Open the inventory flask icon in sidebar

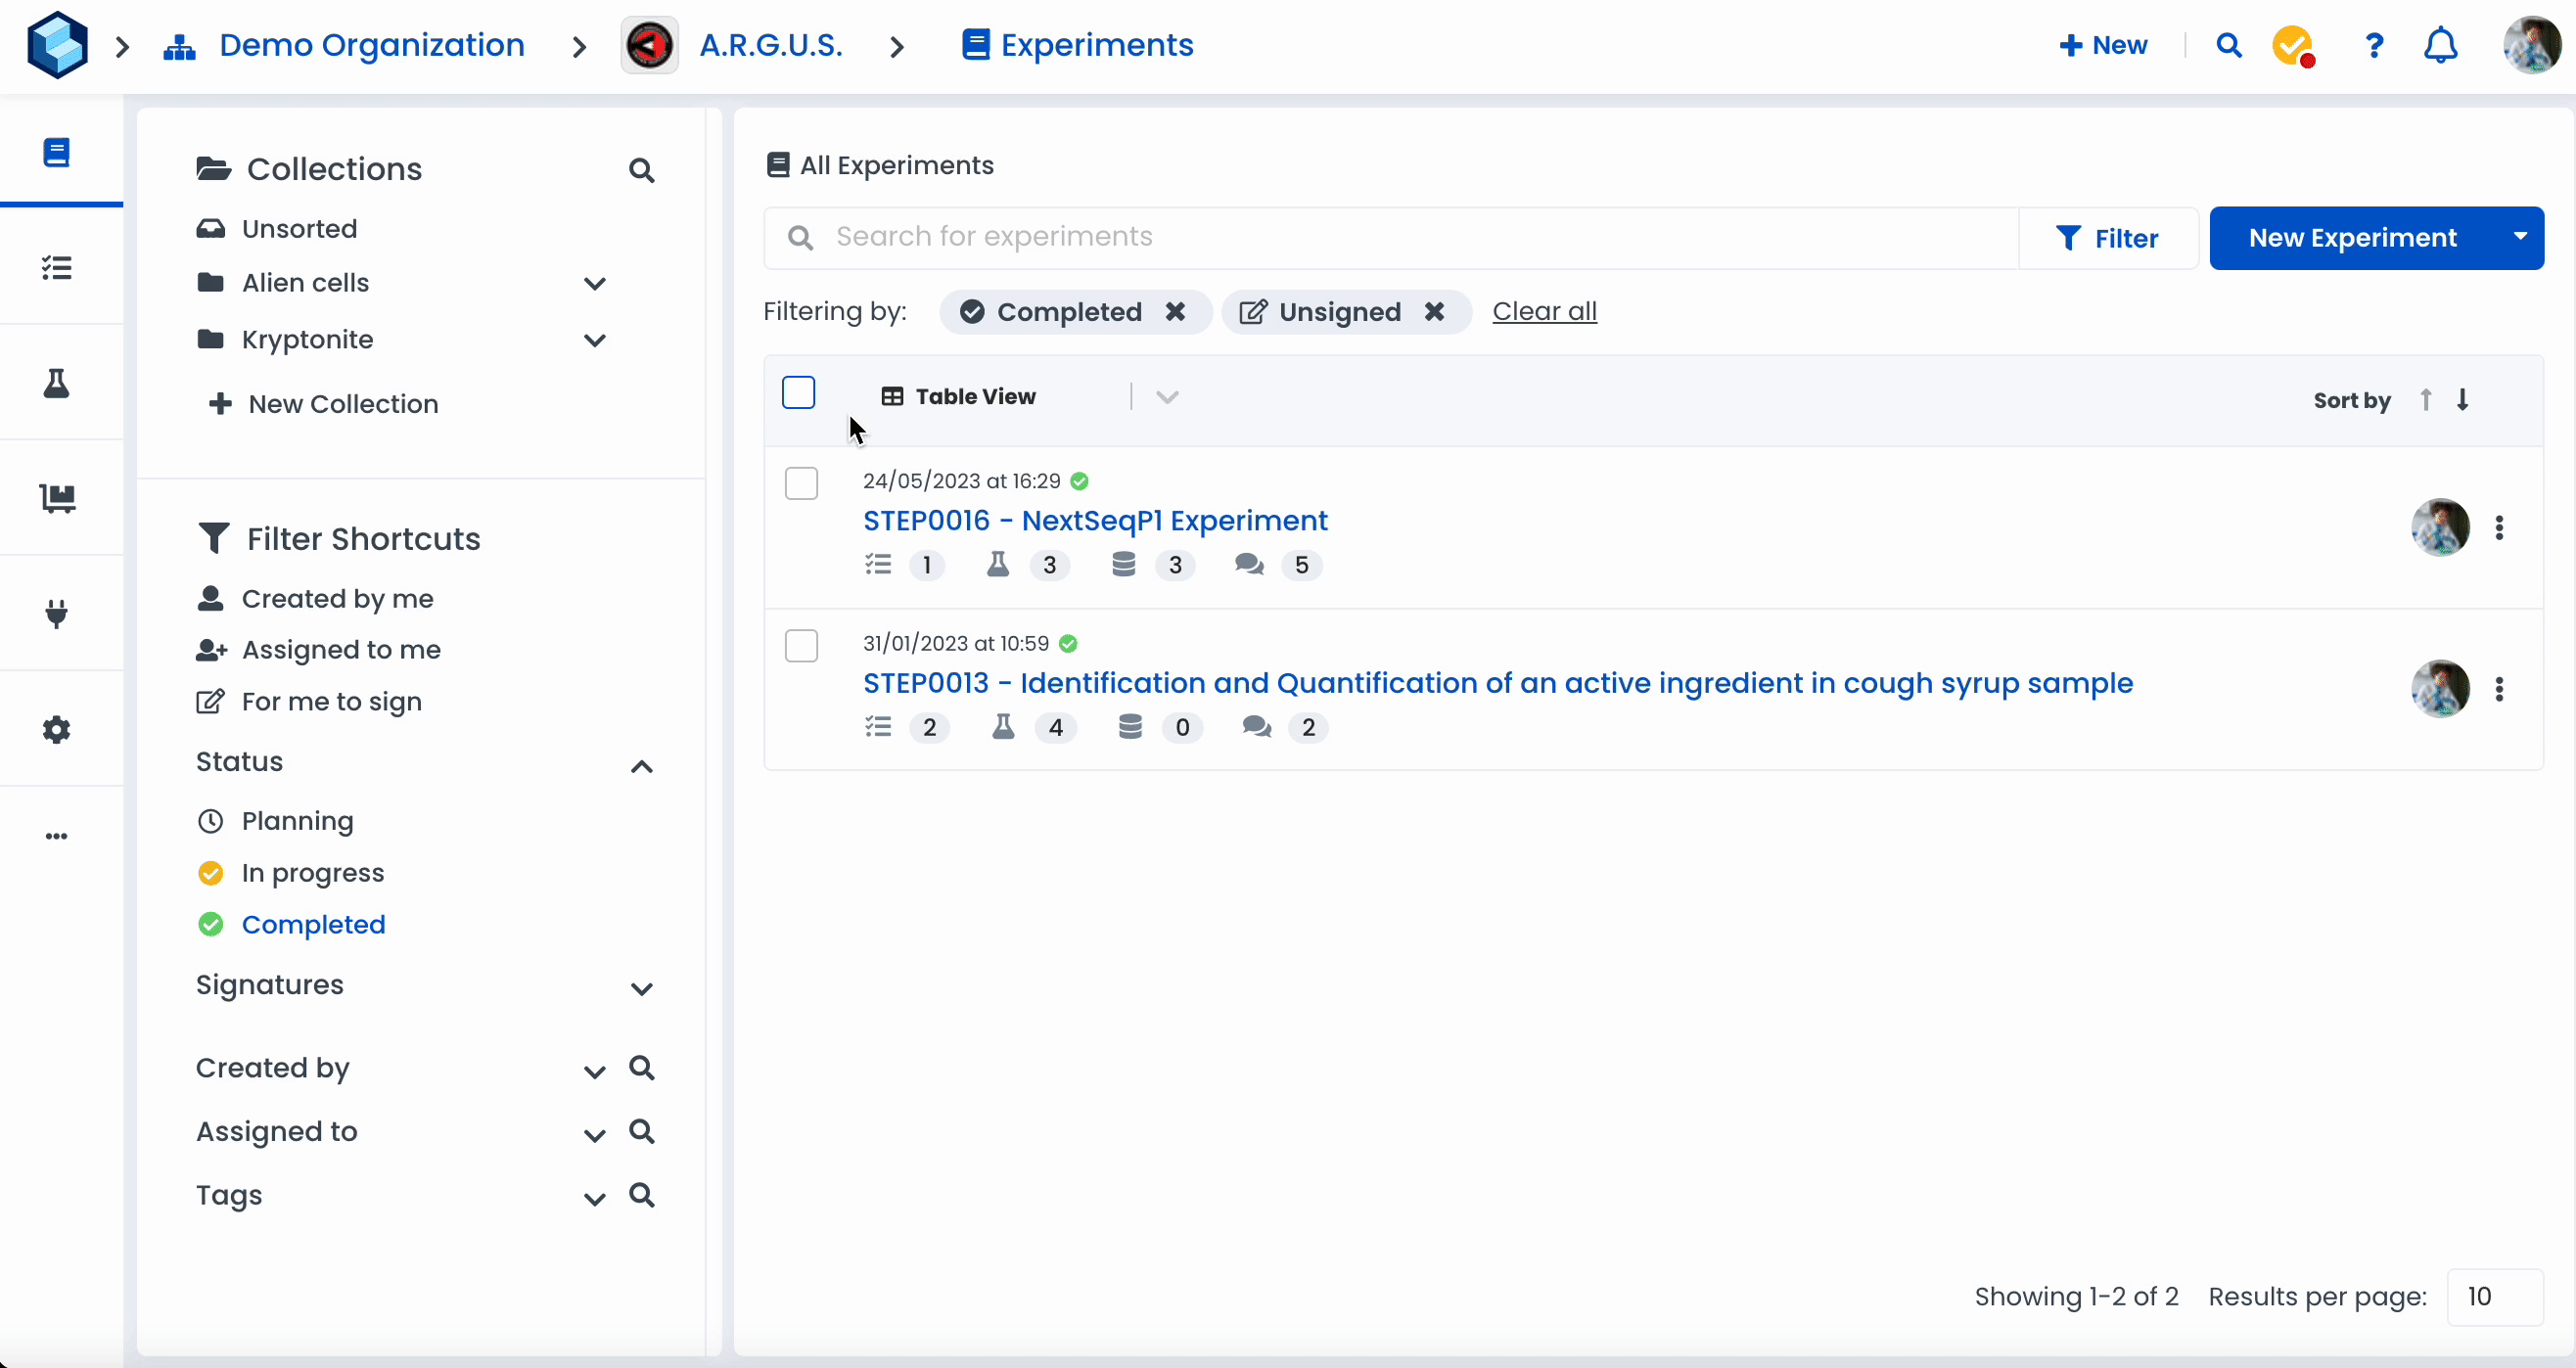[x=57, y=383]
